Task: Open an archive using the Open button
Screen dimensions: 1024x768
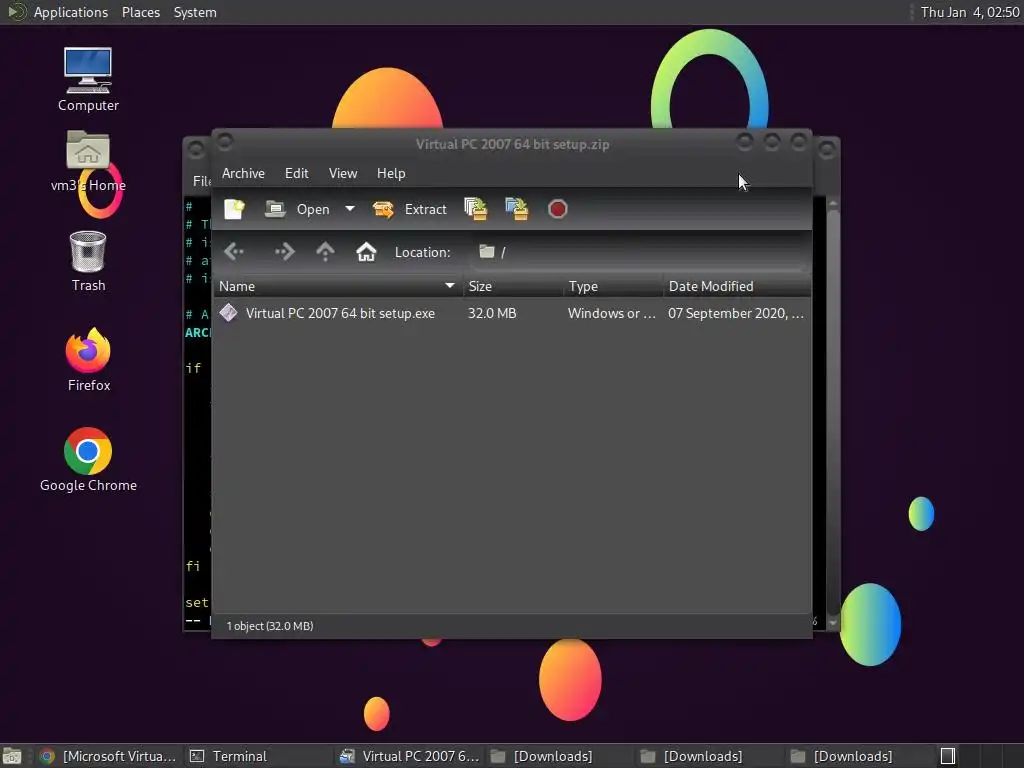Action: 297,209
